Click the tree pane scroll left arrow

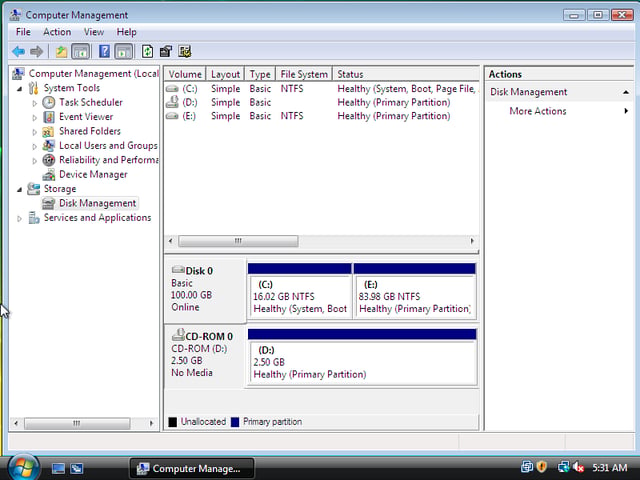16,423
